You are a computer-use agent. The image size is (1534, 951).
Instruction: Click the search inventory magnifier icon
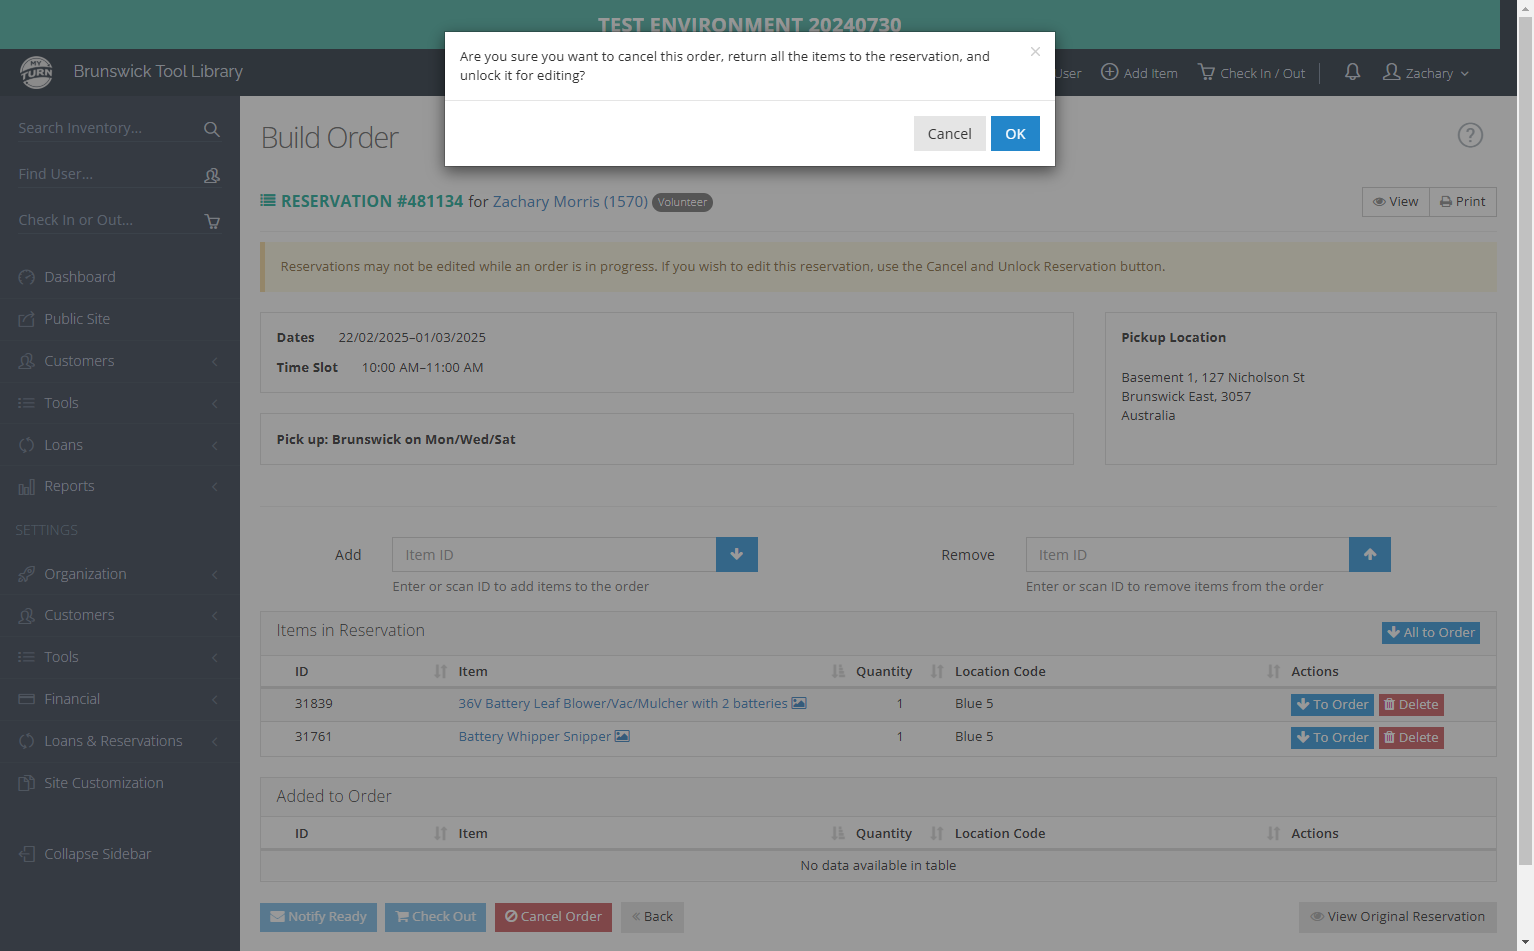(211, 129)
